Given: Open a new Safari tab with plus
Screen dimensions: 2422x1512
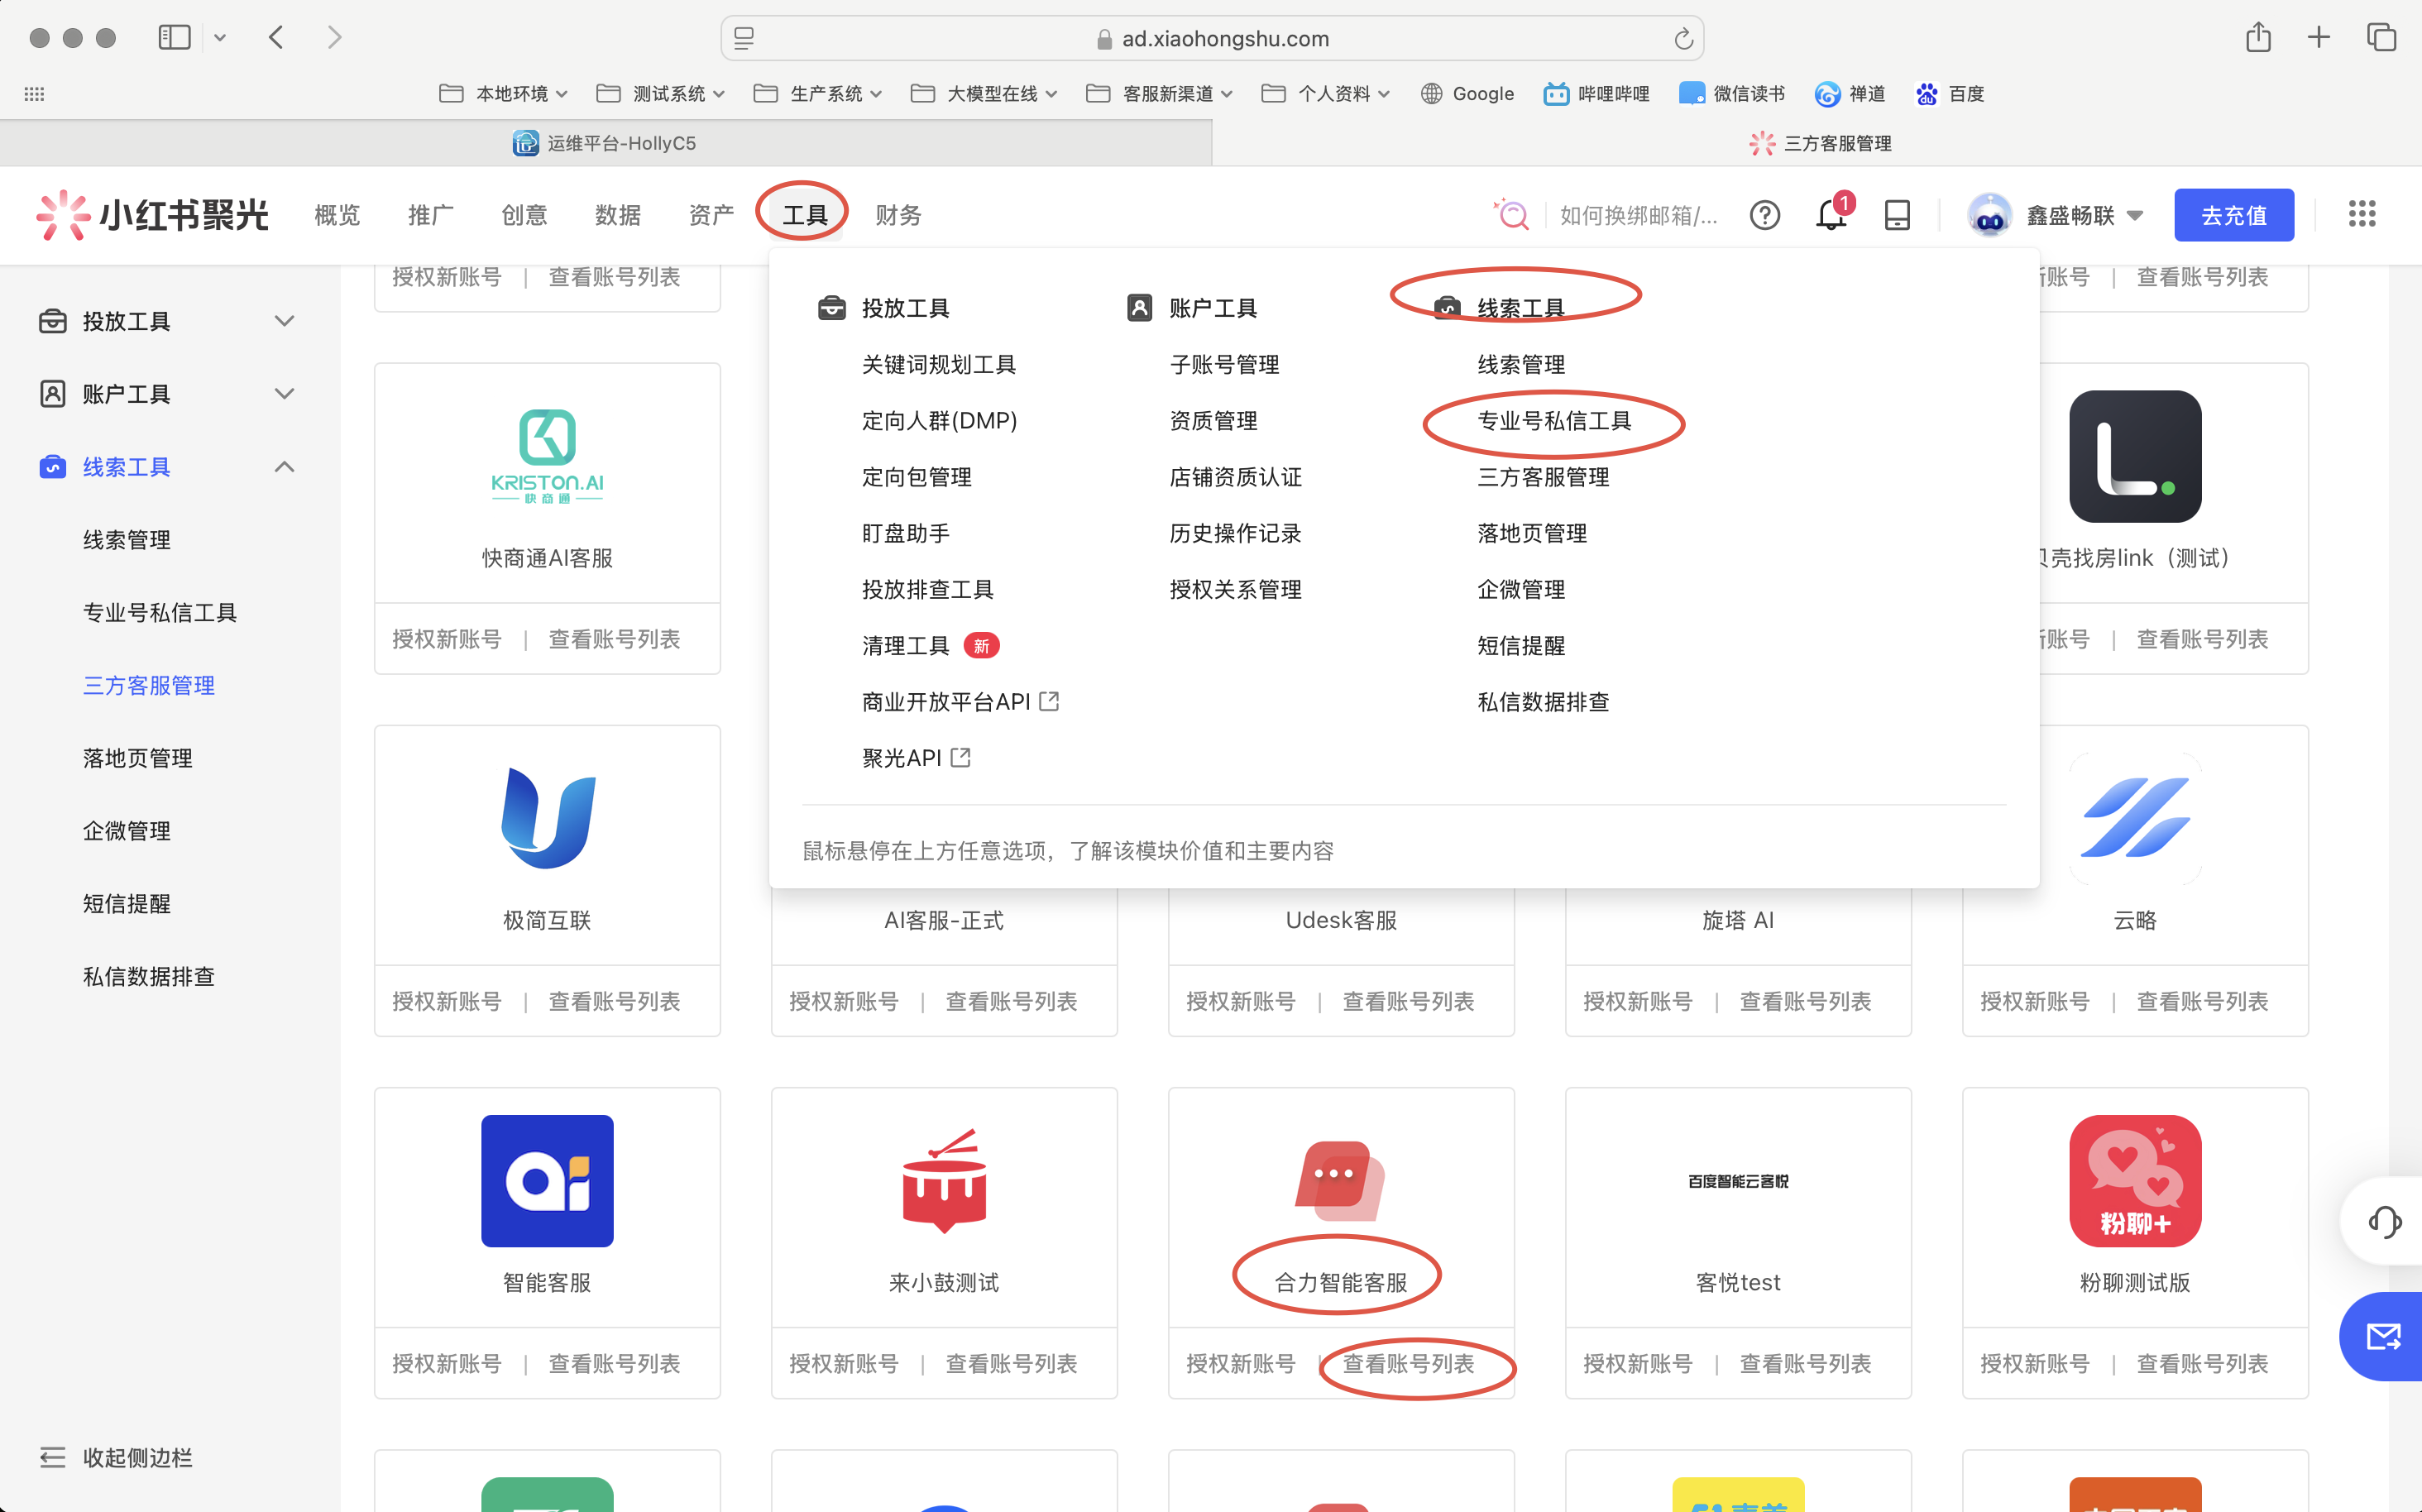Looking at the screenshot, I should [x=2319, y=38].
